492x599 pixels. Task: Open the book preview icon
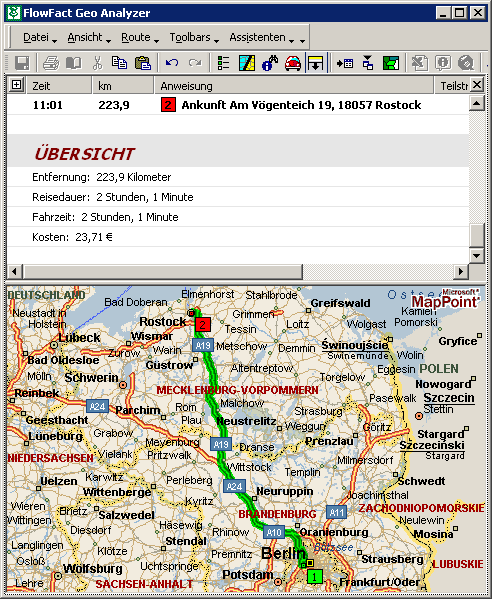(74, 63)
